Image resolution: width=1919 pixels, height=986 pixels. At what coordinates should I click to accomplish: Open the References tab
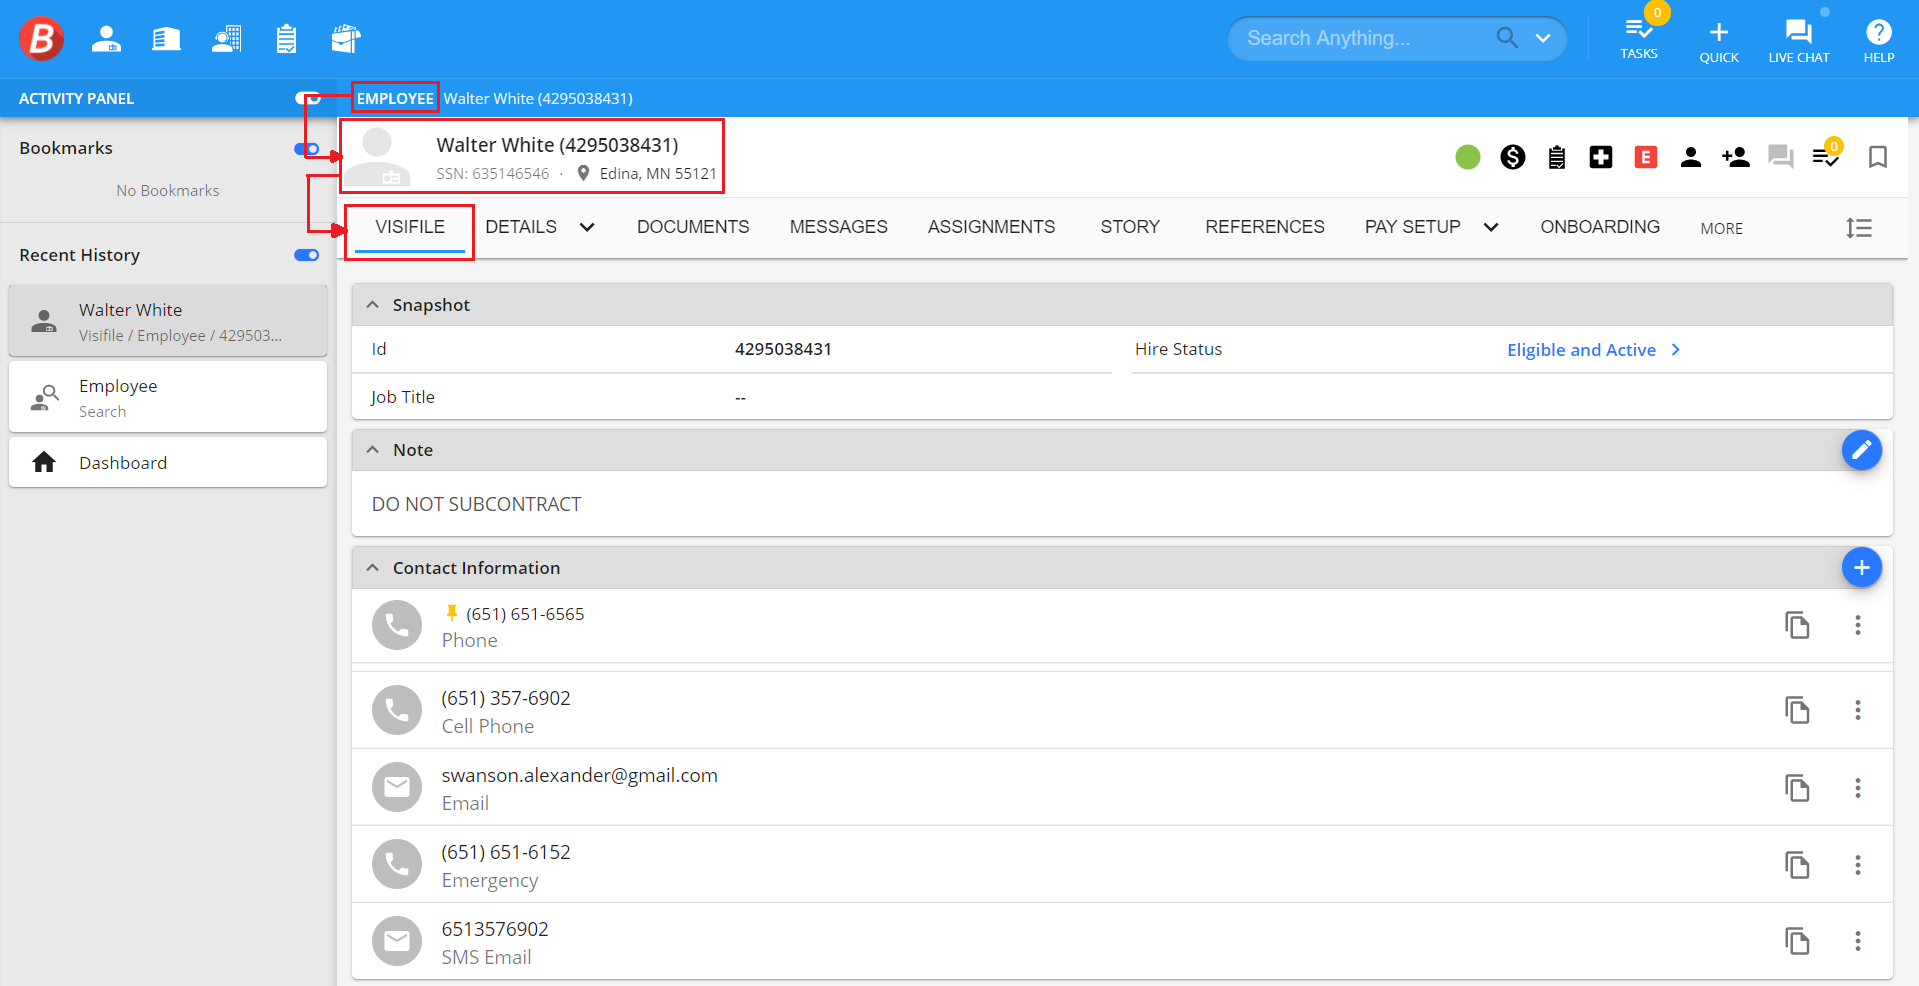(1265, 227)
